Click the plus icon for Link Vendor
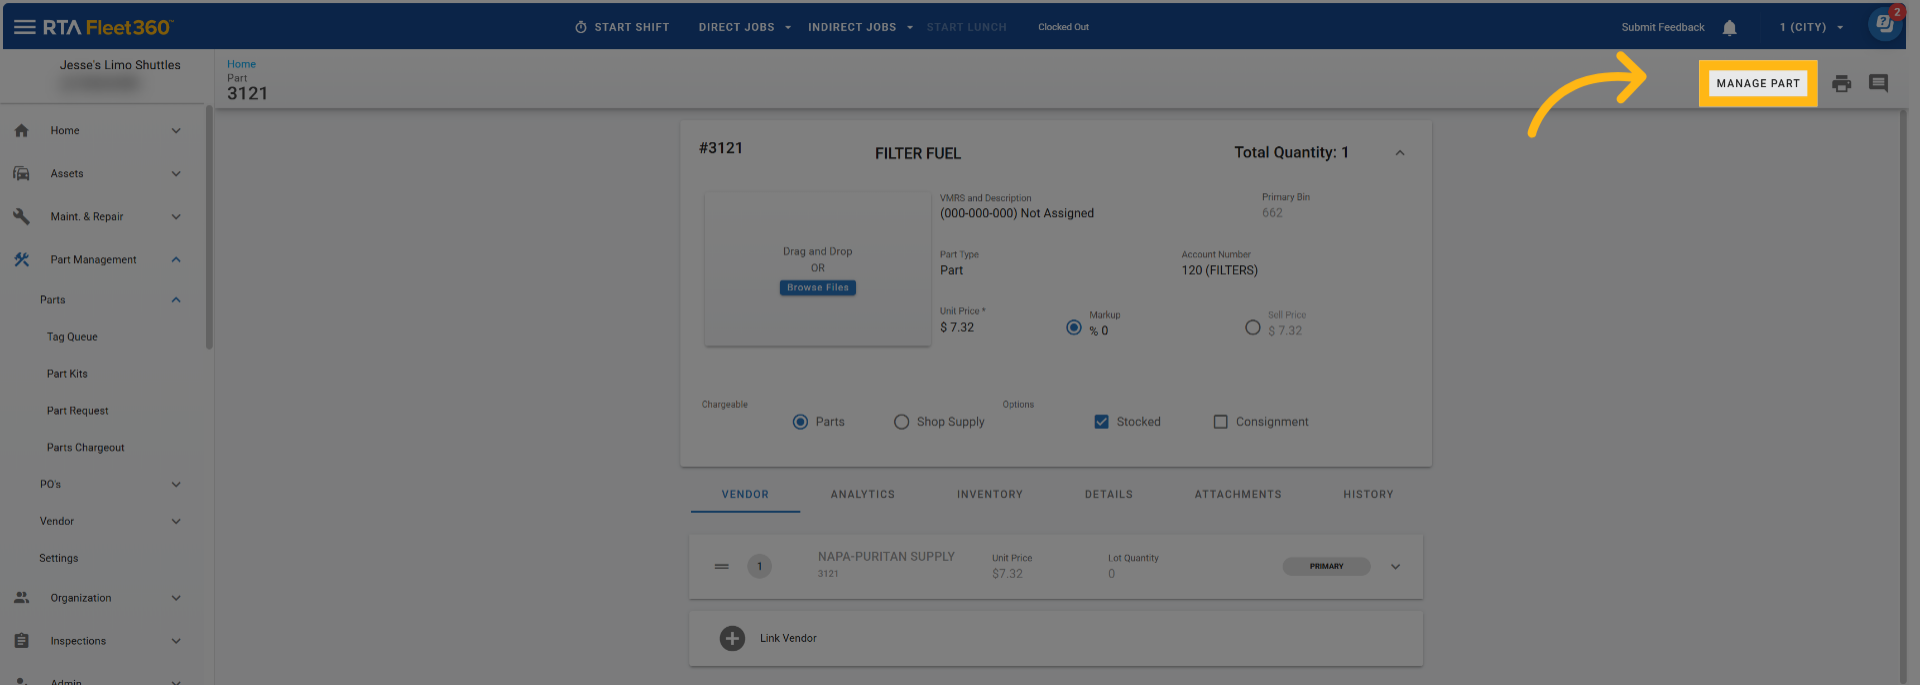 (x=732, y=638)
